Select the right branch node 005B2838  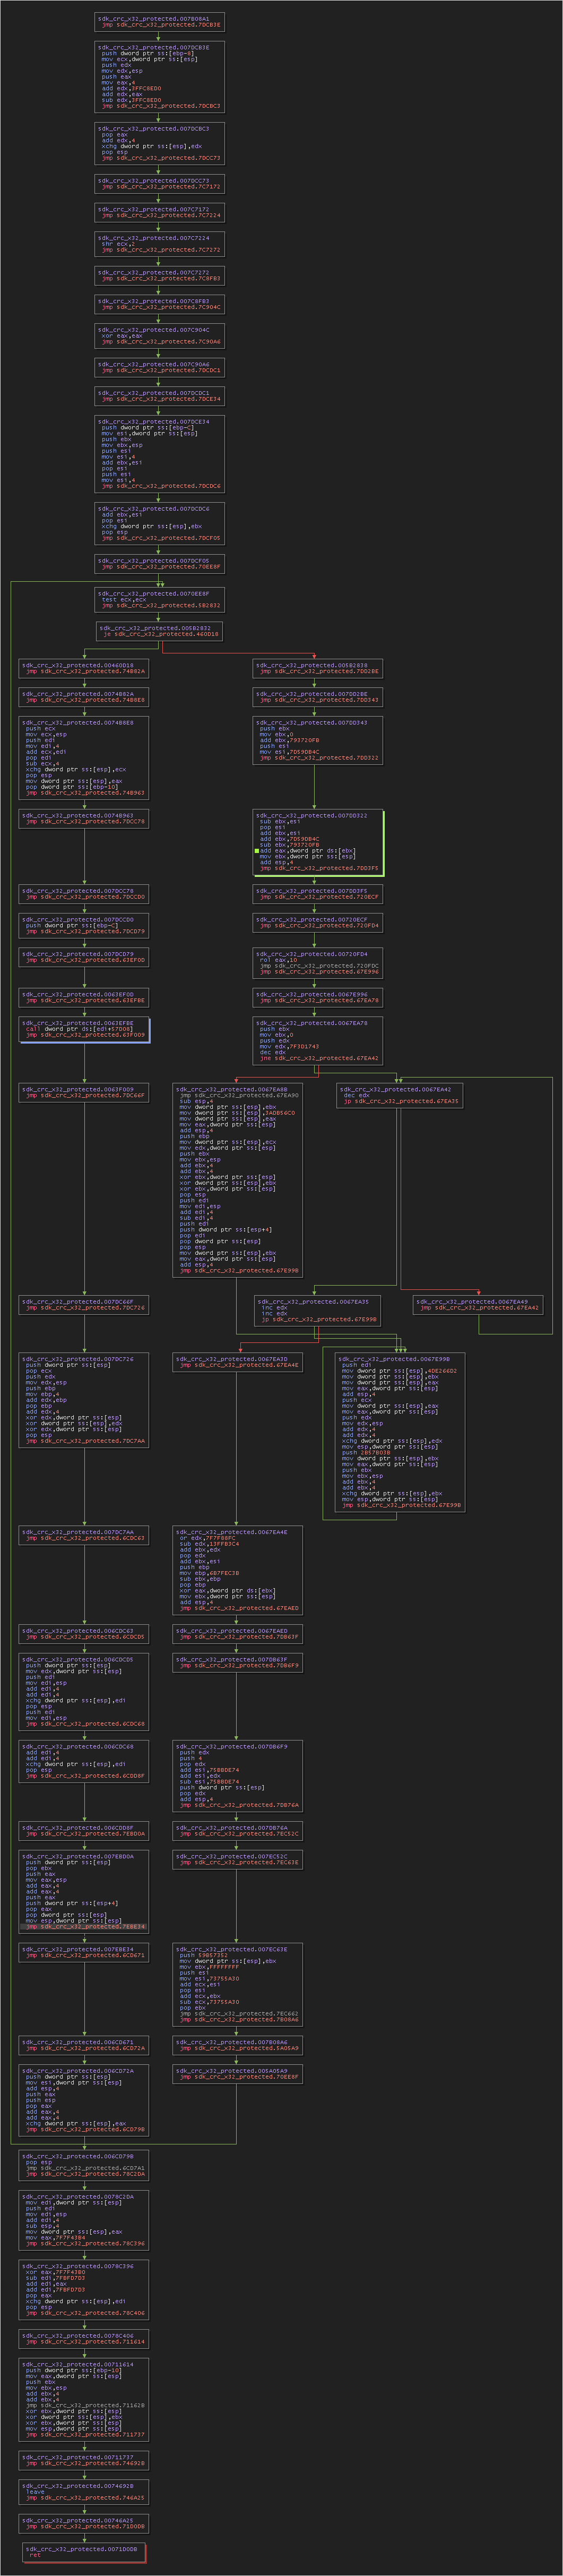pos(318,668)
